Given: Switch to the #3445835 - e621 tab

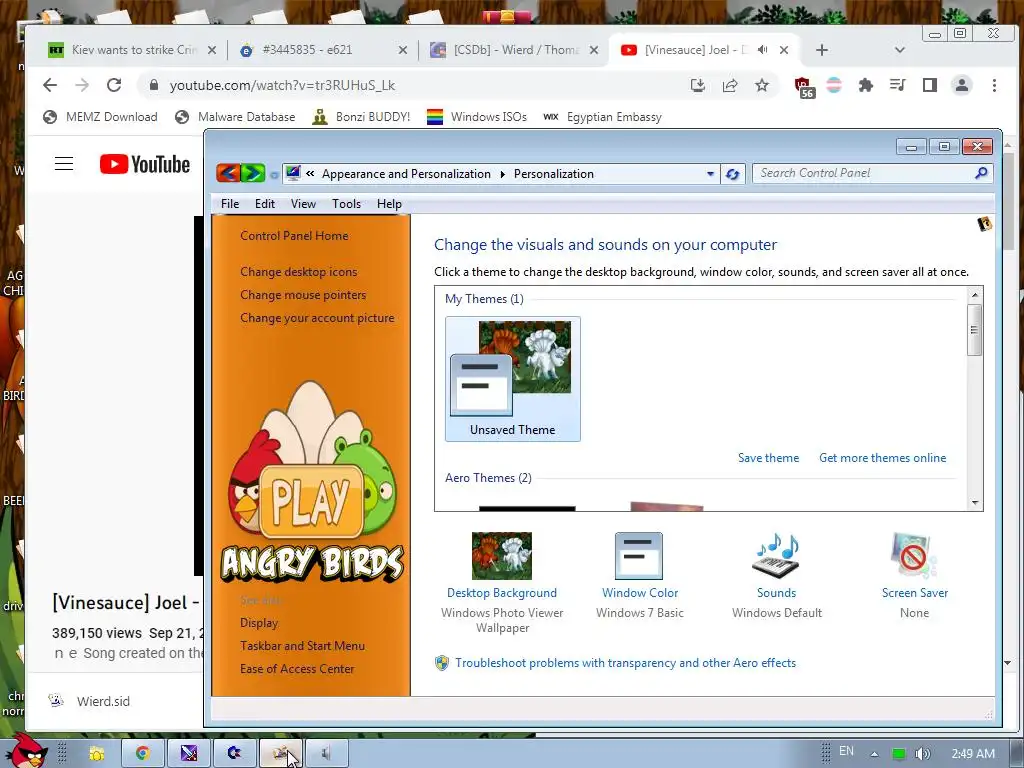Looking at the screenshot, I should point(323,50).
